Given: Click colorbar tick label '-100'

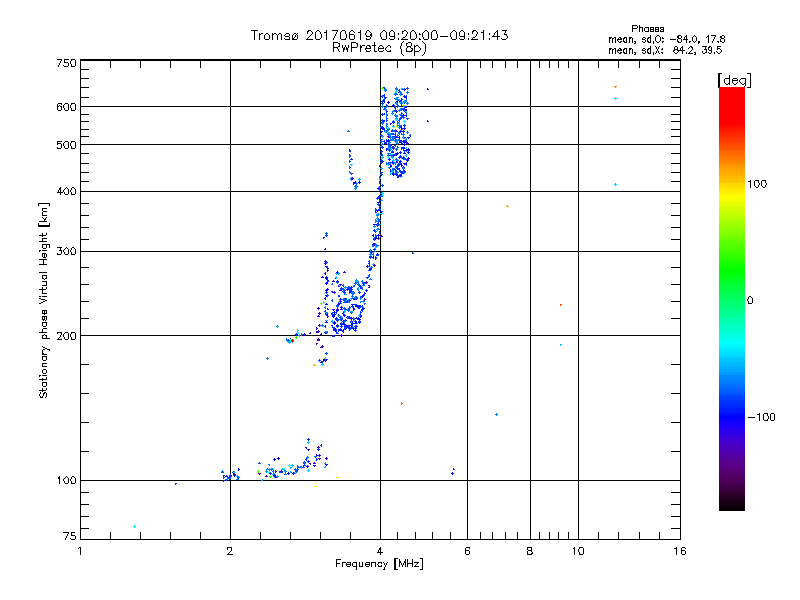Looking at the screenshot, I should pyautogui.click(x=761, y=417).
